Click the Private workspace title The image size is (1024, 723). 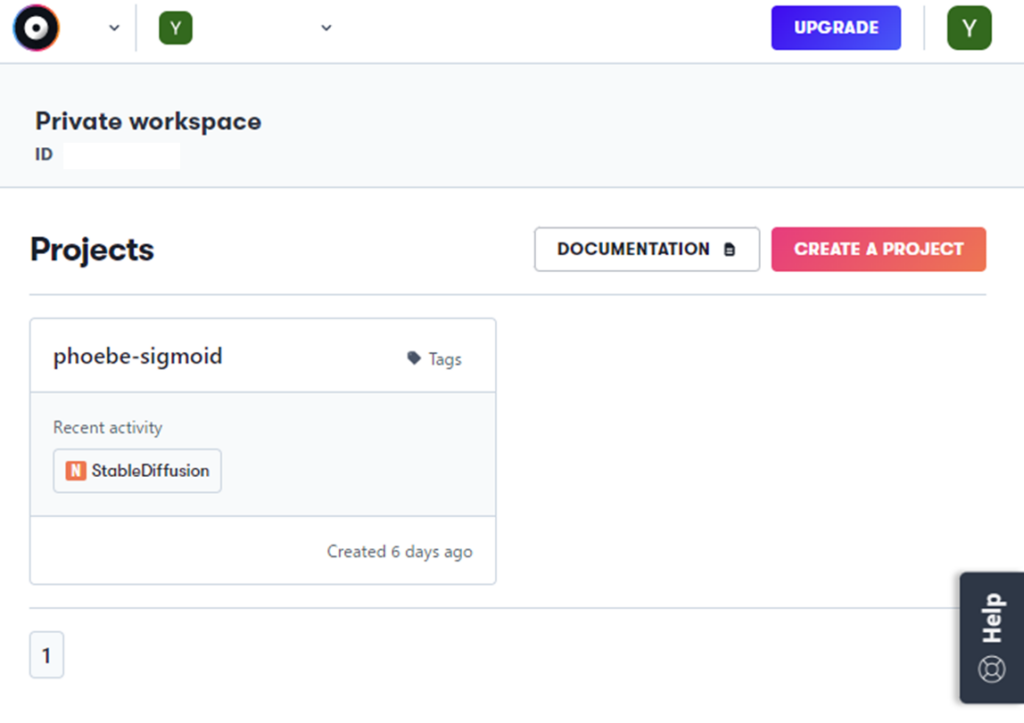pyautogui.click(x=148, y=122)
